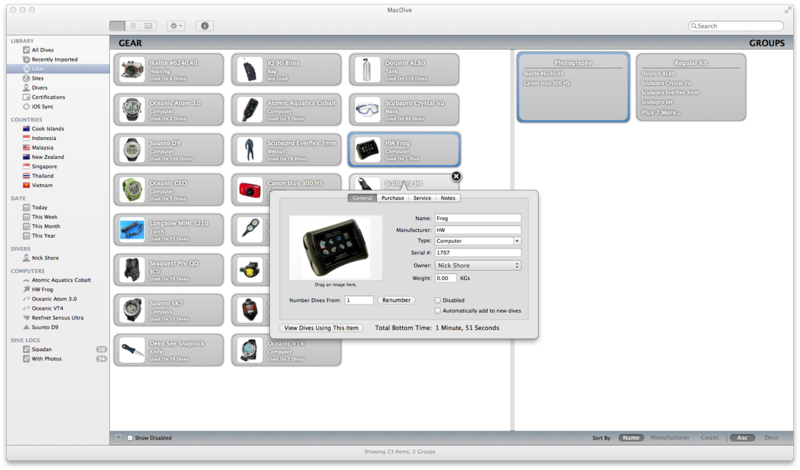Select the Photography group card

pyautogui.click(x=573, y=87)
